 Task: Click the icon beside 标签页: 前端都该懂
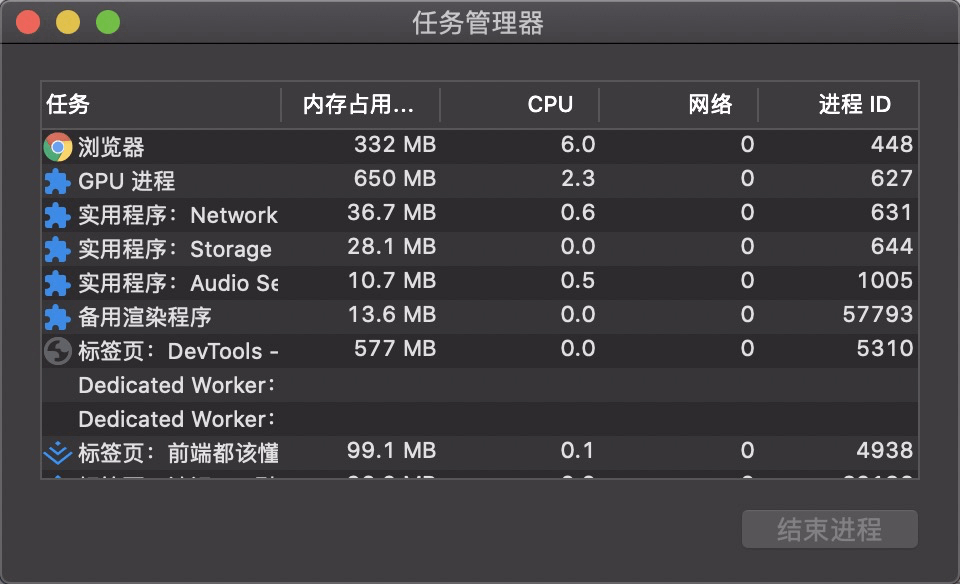point(58,453)
